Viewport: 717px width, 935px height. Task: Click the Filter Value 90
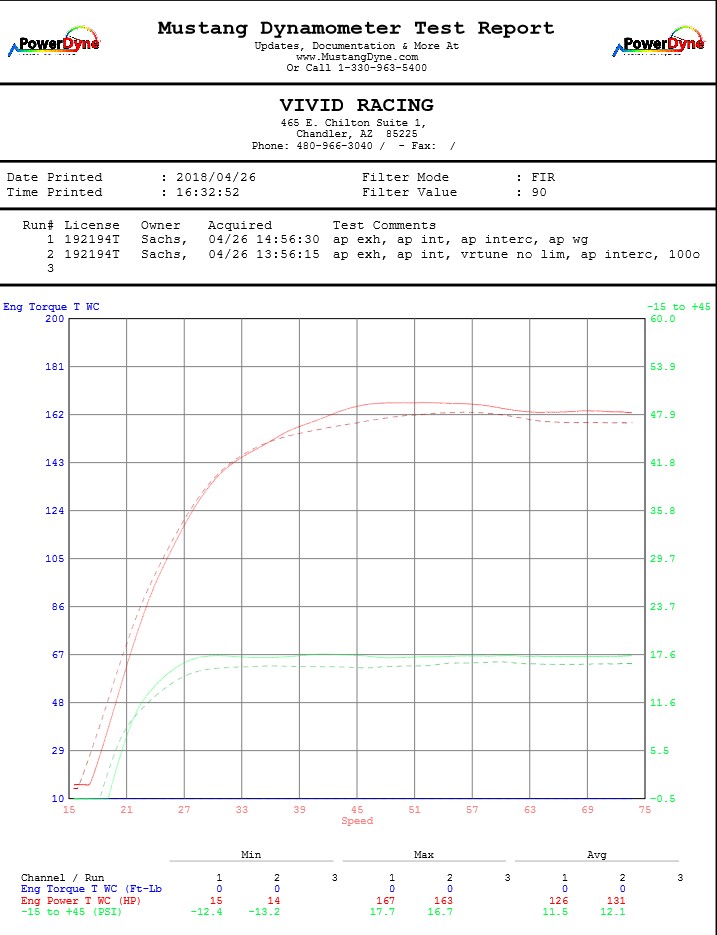(x=538, y=192)
